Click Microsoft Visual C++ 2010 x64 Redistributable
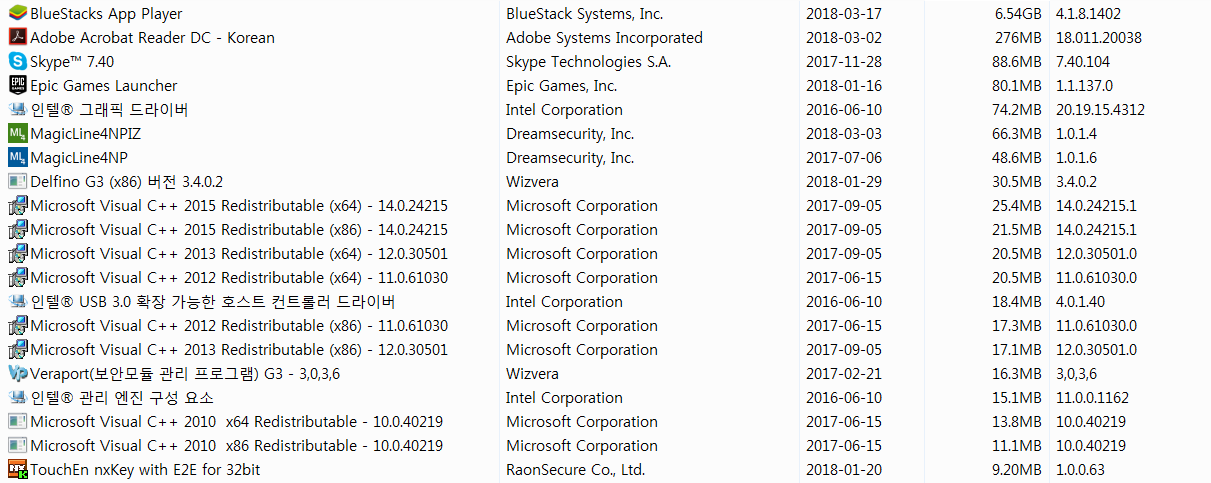 coord(237,422)
